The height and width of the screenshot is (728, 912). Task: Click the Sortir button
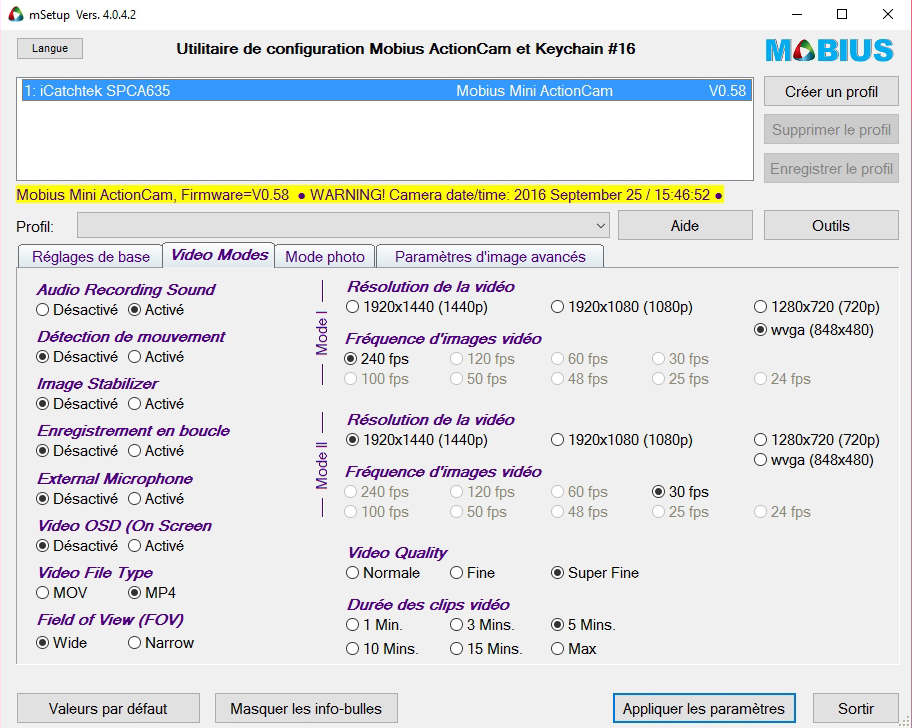coord(856,708)
